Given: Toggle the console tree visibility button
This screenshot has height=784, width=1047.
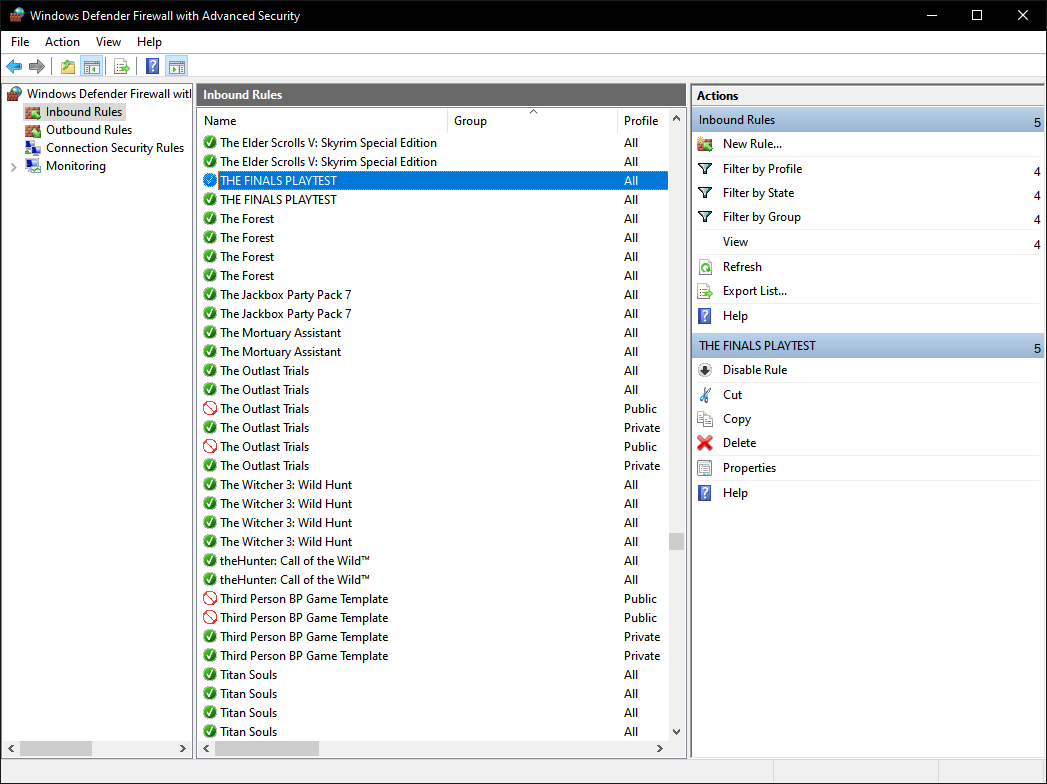Looking at the screenshot, I should (92, 67).
